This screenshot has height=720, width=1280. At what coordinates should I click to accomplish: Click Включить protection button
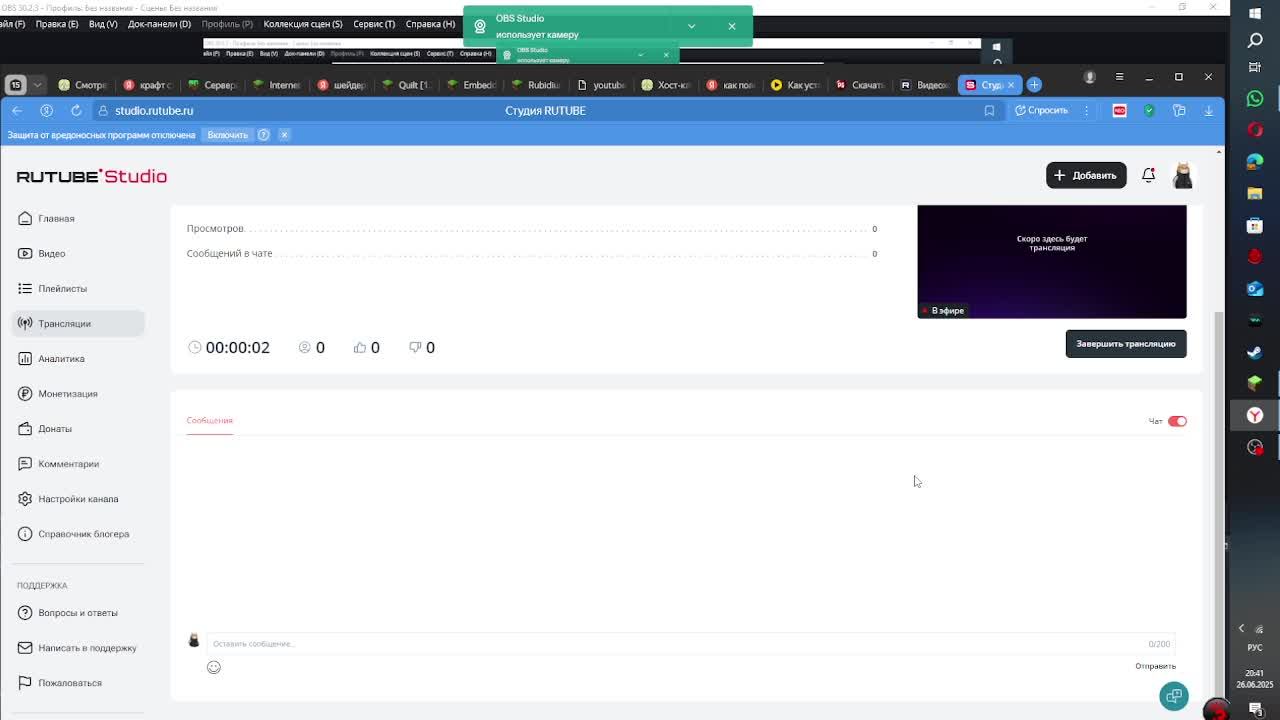(227, 134)
